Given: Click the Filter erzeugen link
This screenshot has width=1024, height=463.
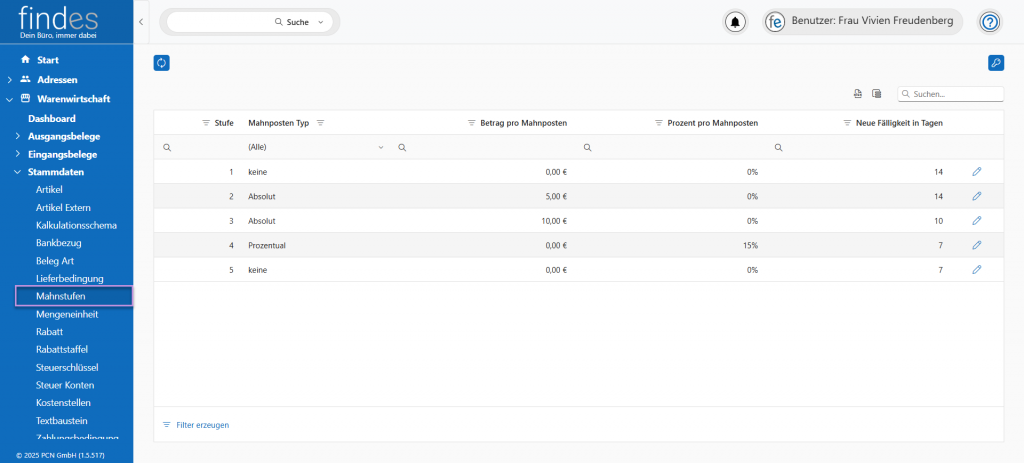Looking at the screenshot, I should (202, 425).
